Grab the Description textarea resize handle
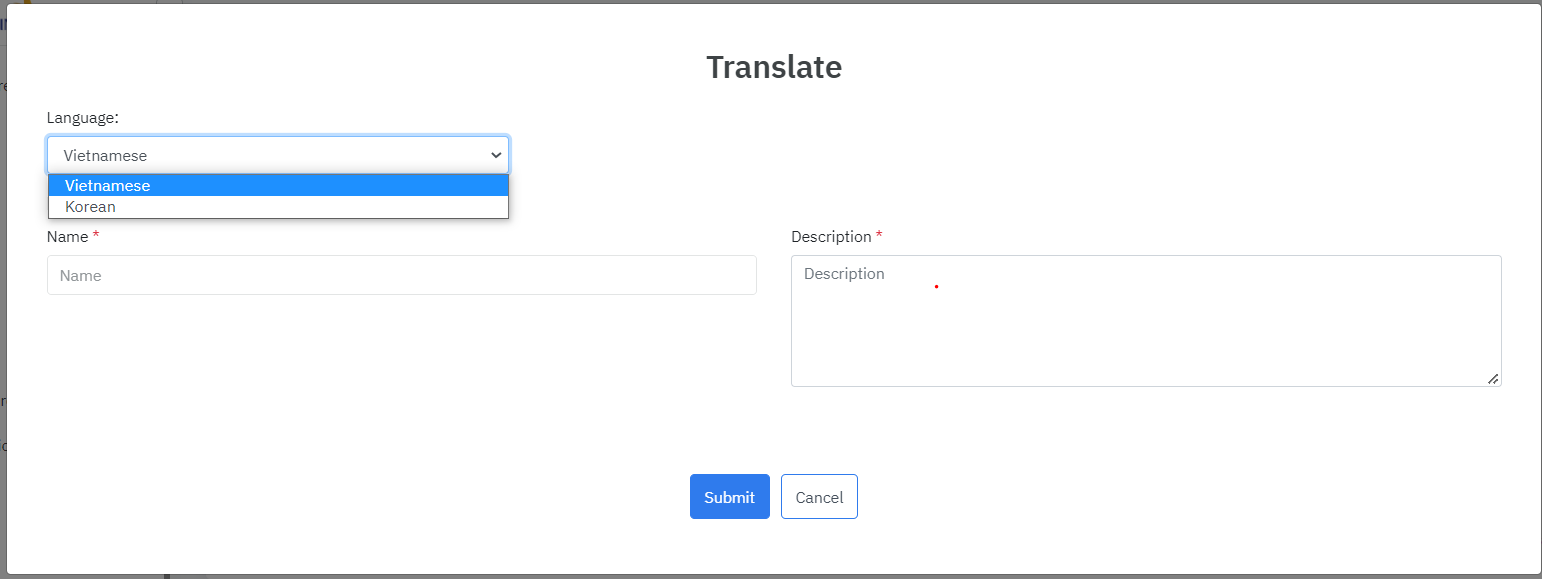The width and height of the screenshot is (1542, 579). click(1493, 379)
